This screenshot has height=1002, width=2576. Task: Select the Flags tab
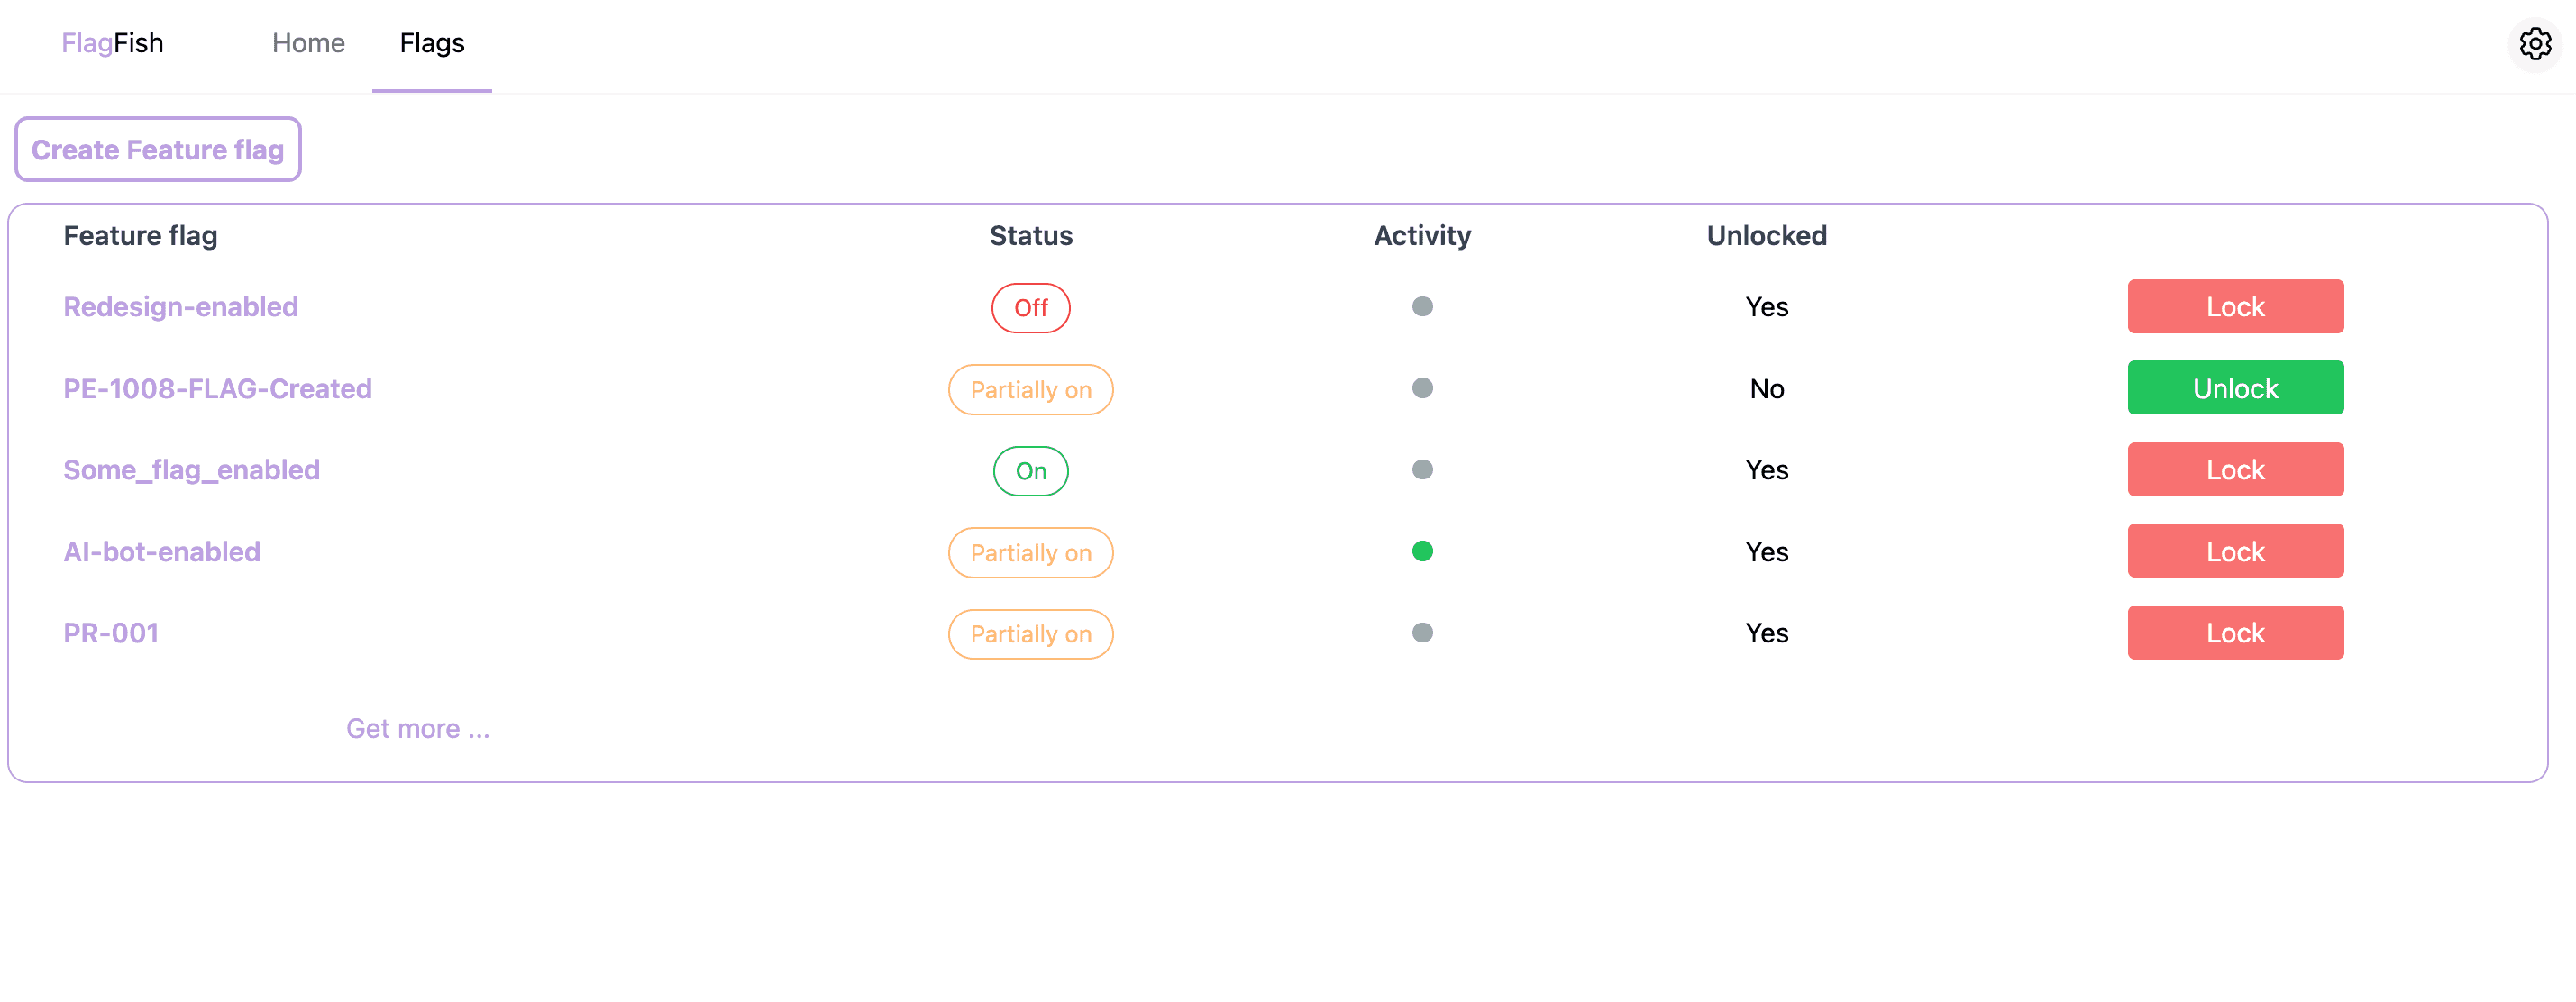pos(431,43)
